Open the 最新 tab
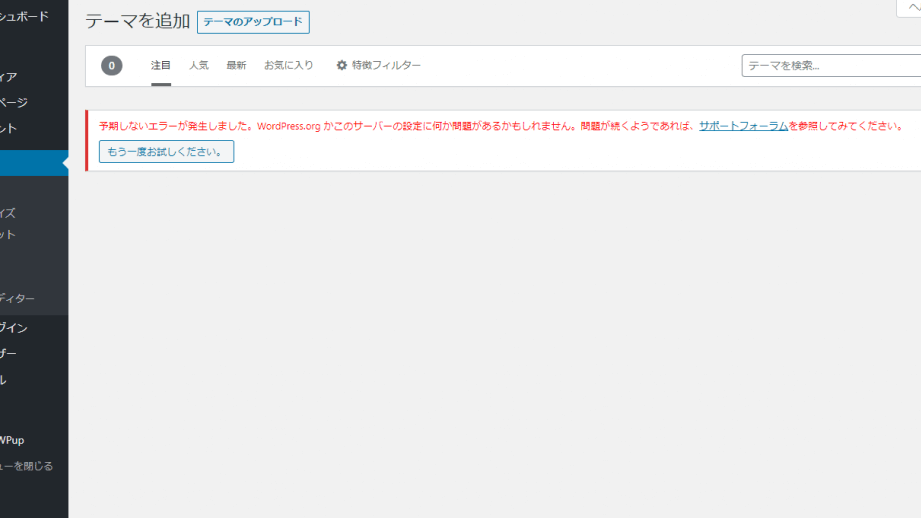 coord(236,65)
